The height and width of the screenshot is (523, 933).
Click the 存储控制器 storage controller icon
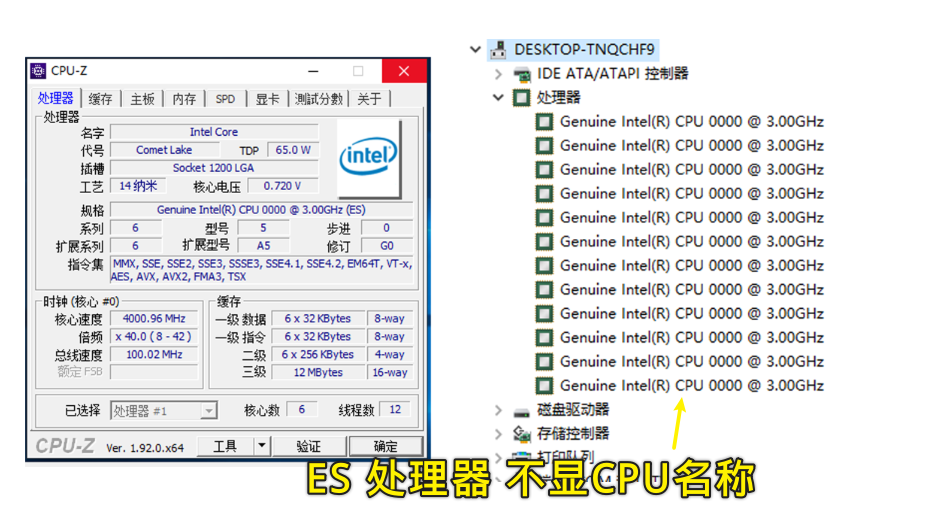(522, 434)
